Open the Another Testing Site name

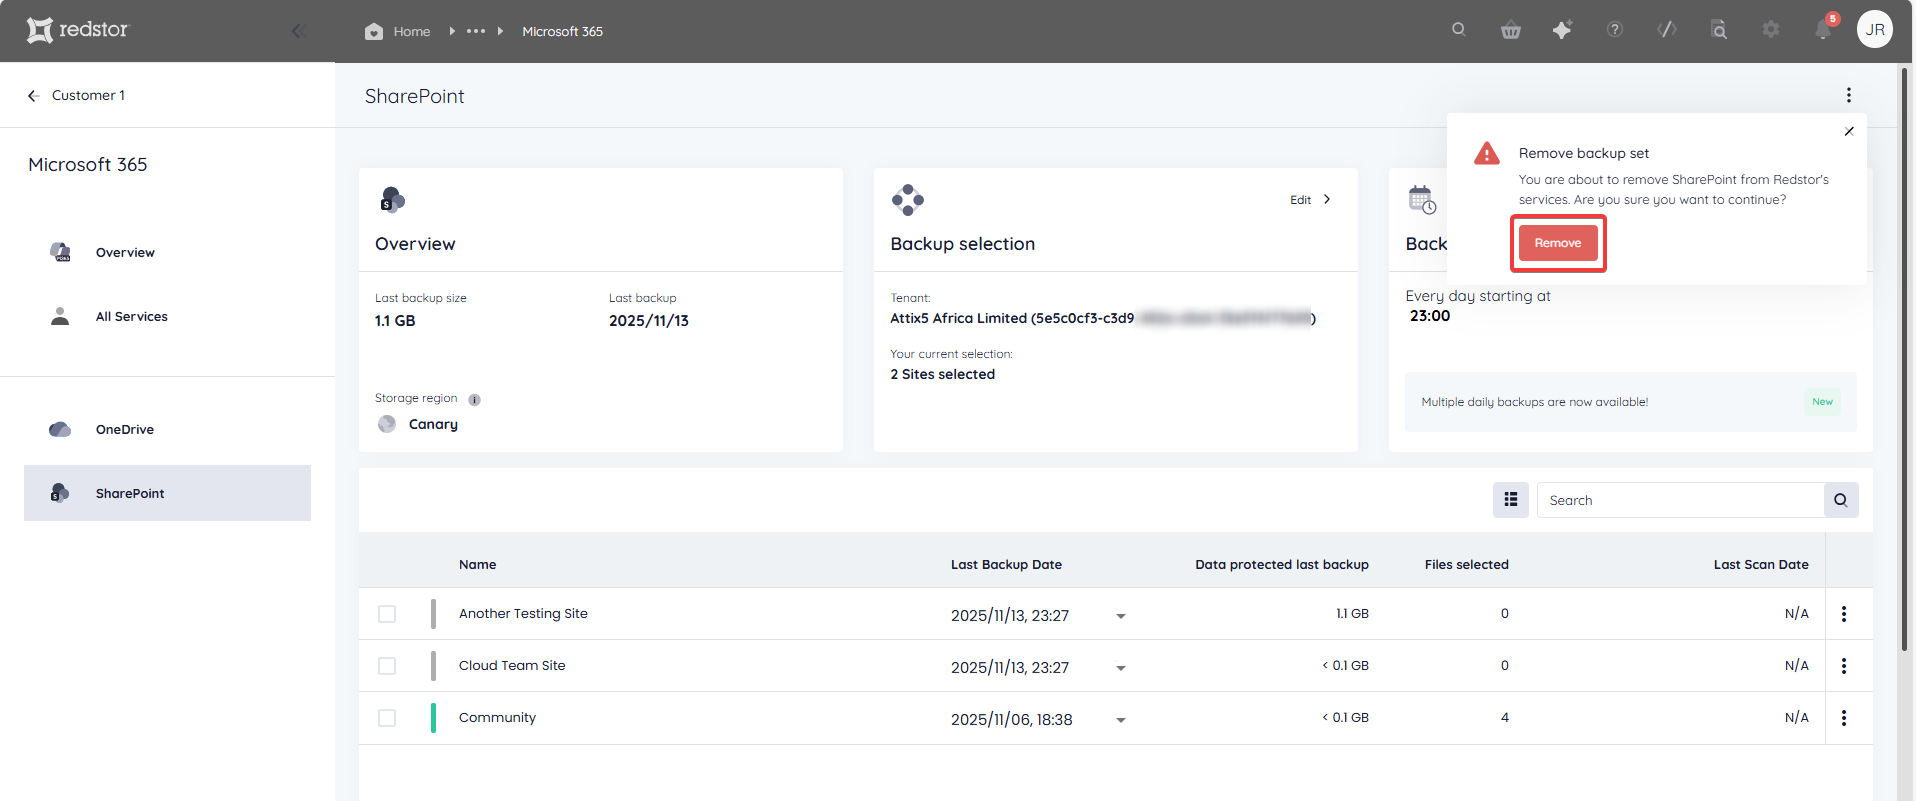tap(523, 613)
